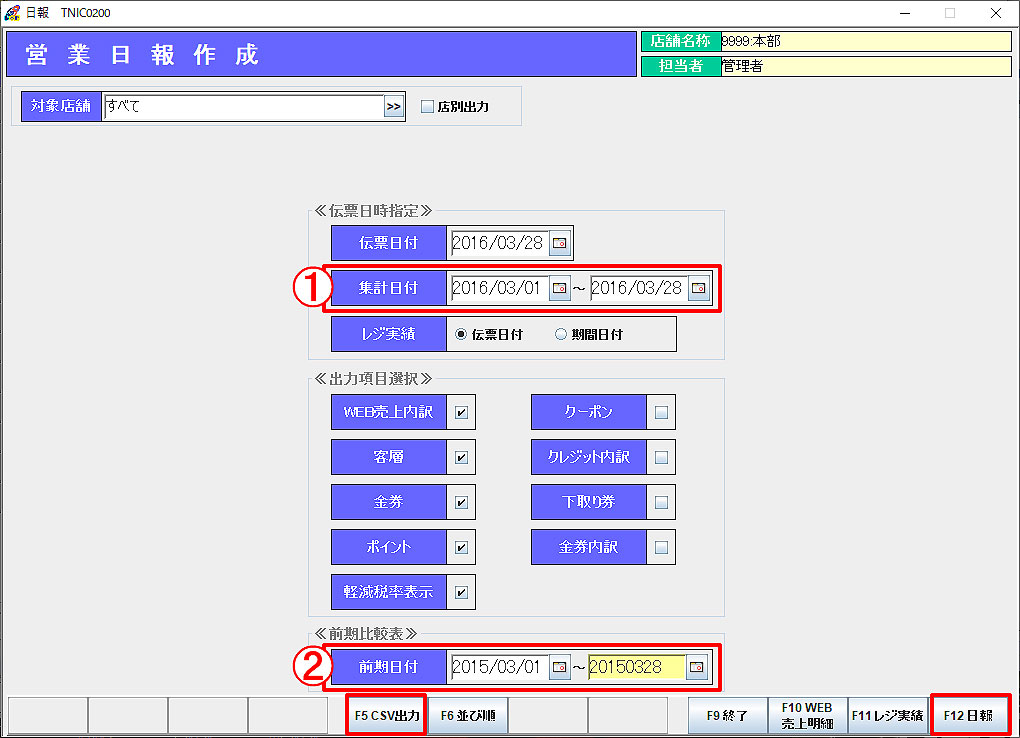Enable the 下取り券 checkbox
Image resolution: width=1020 pixels, height=738 pixels.
tap(662, 502)
